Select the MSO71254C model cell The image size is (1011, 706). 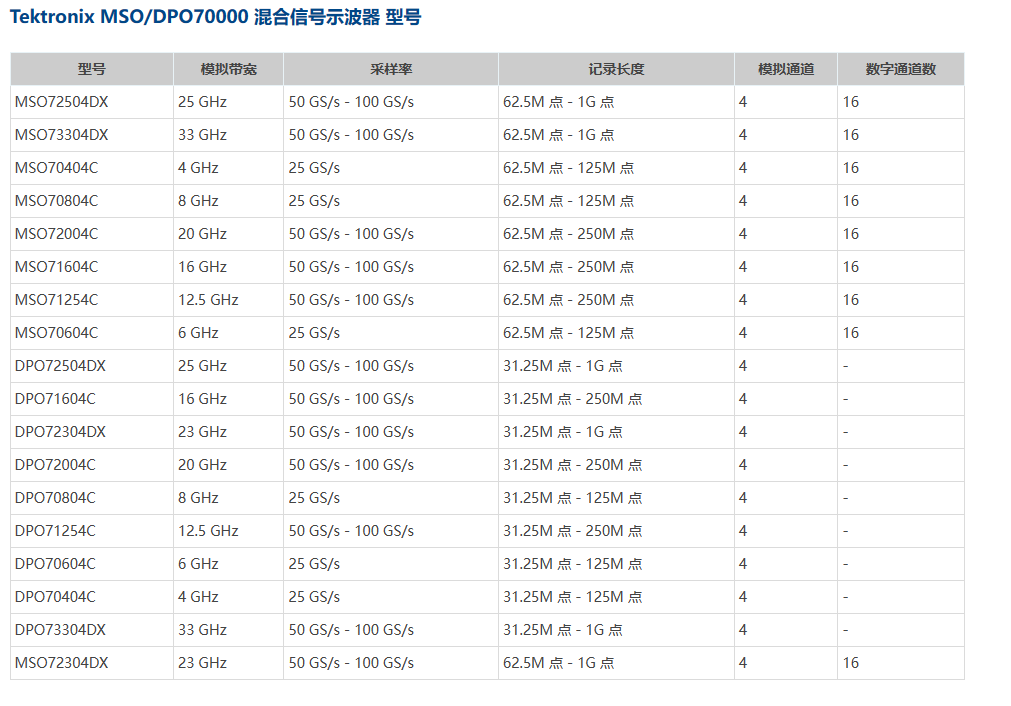click(x=56, y=300)
